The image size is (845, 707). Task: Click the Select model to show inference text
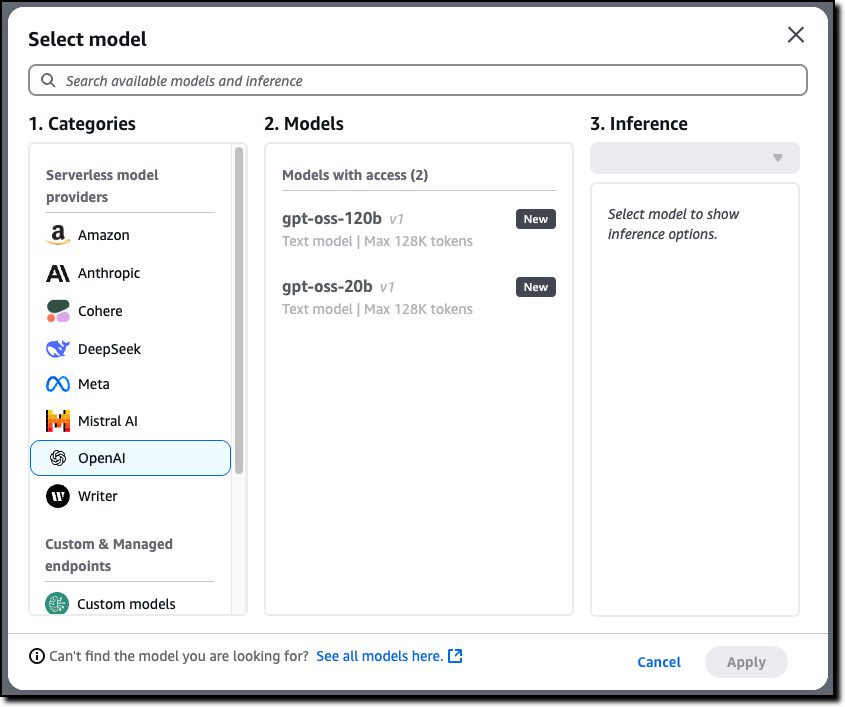(x=673, y=224)
